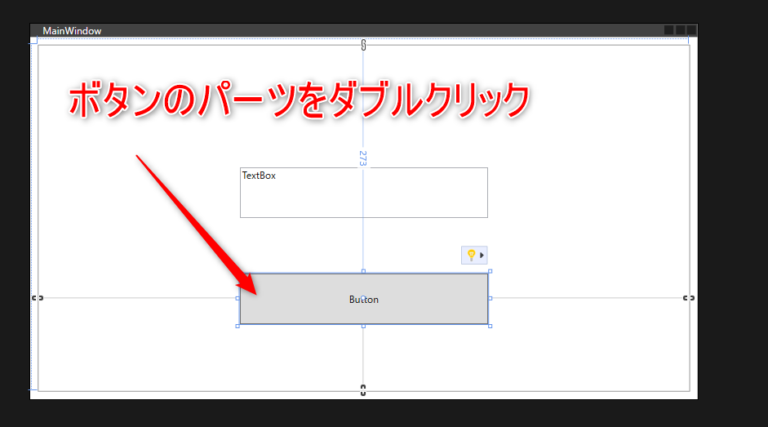768x427 pixels.
Task: Click the Button's top-left resize handle
Action: pyautogui.click(x=238, y=272)
